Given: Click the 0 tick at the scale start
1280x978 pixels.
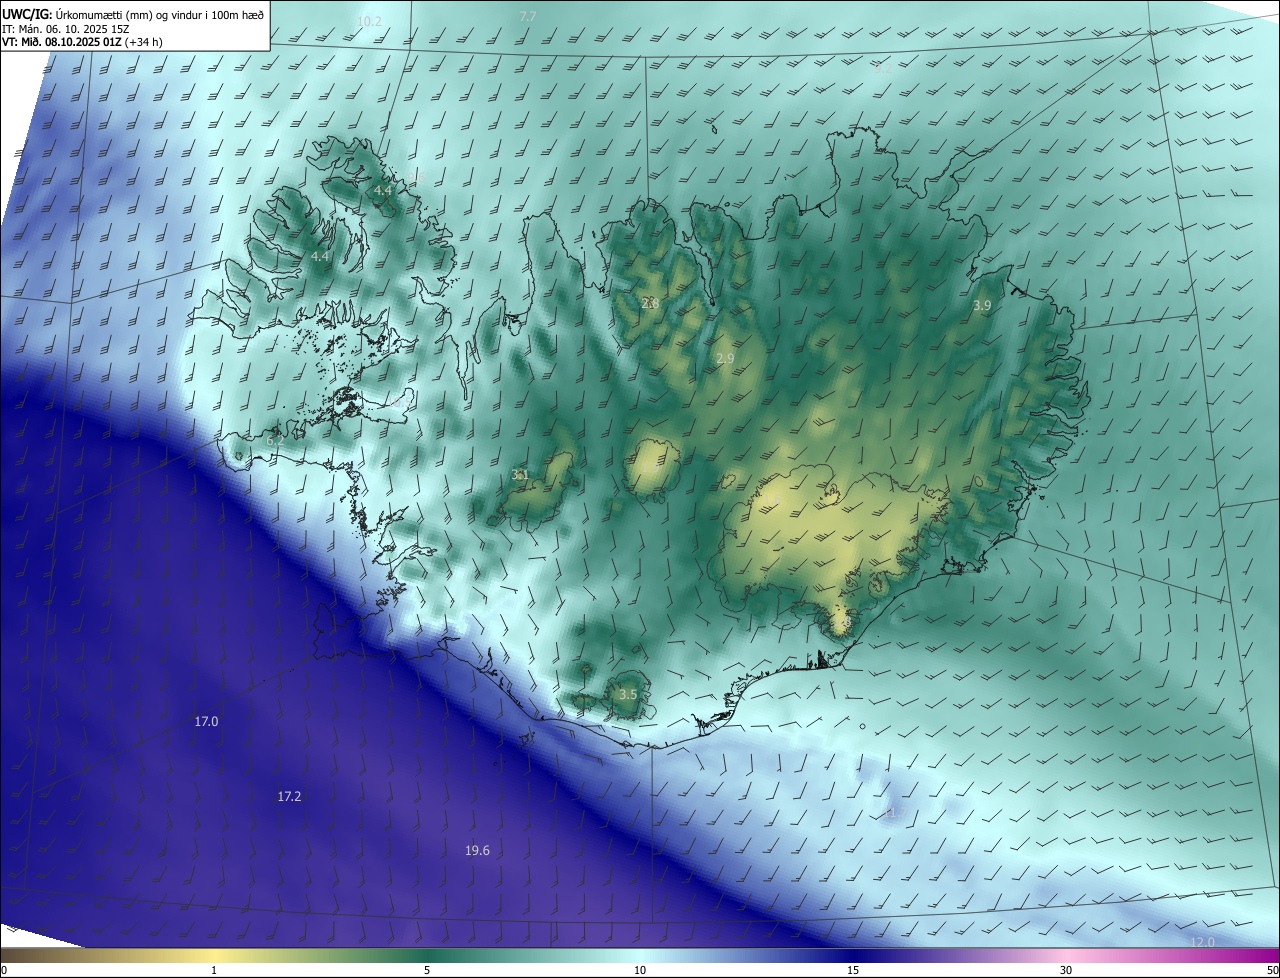Looking at the screenshot, I should [4, 970].
